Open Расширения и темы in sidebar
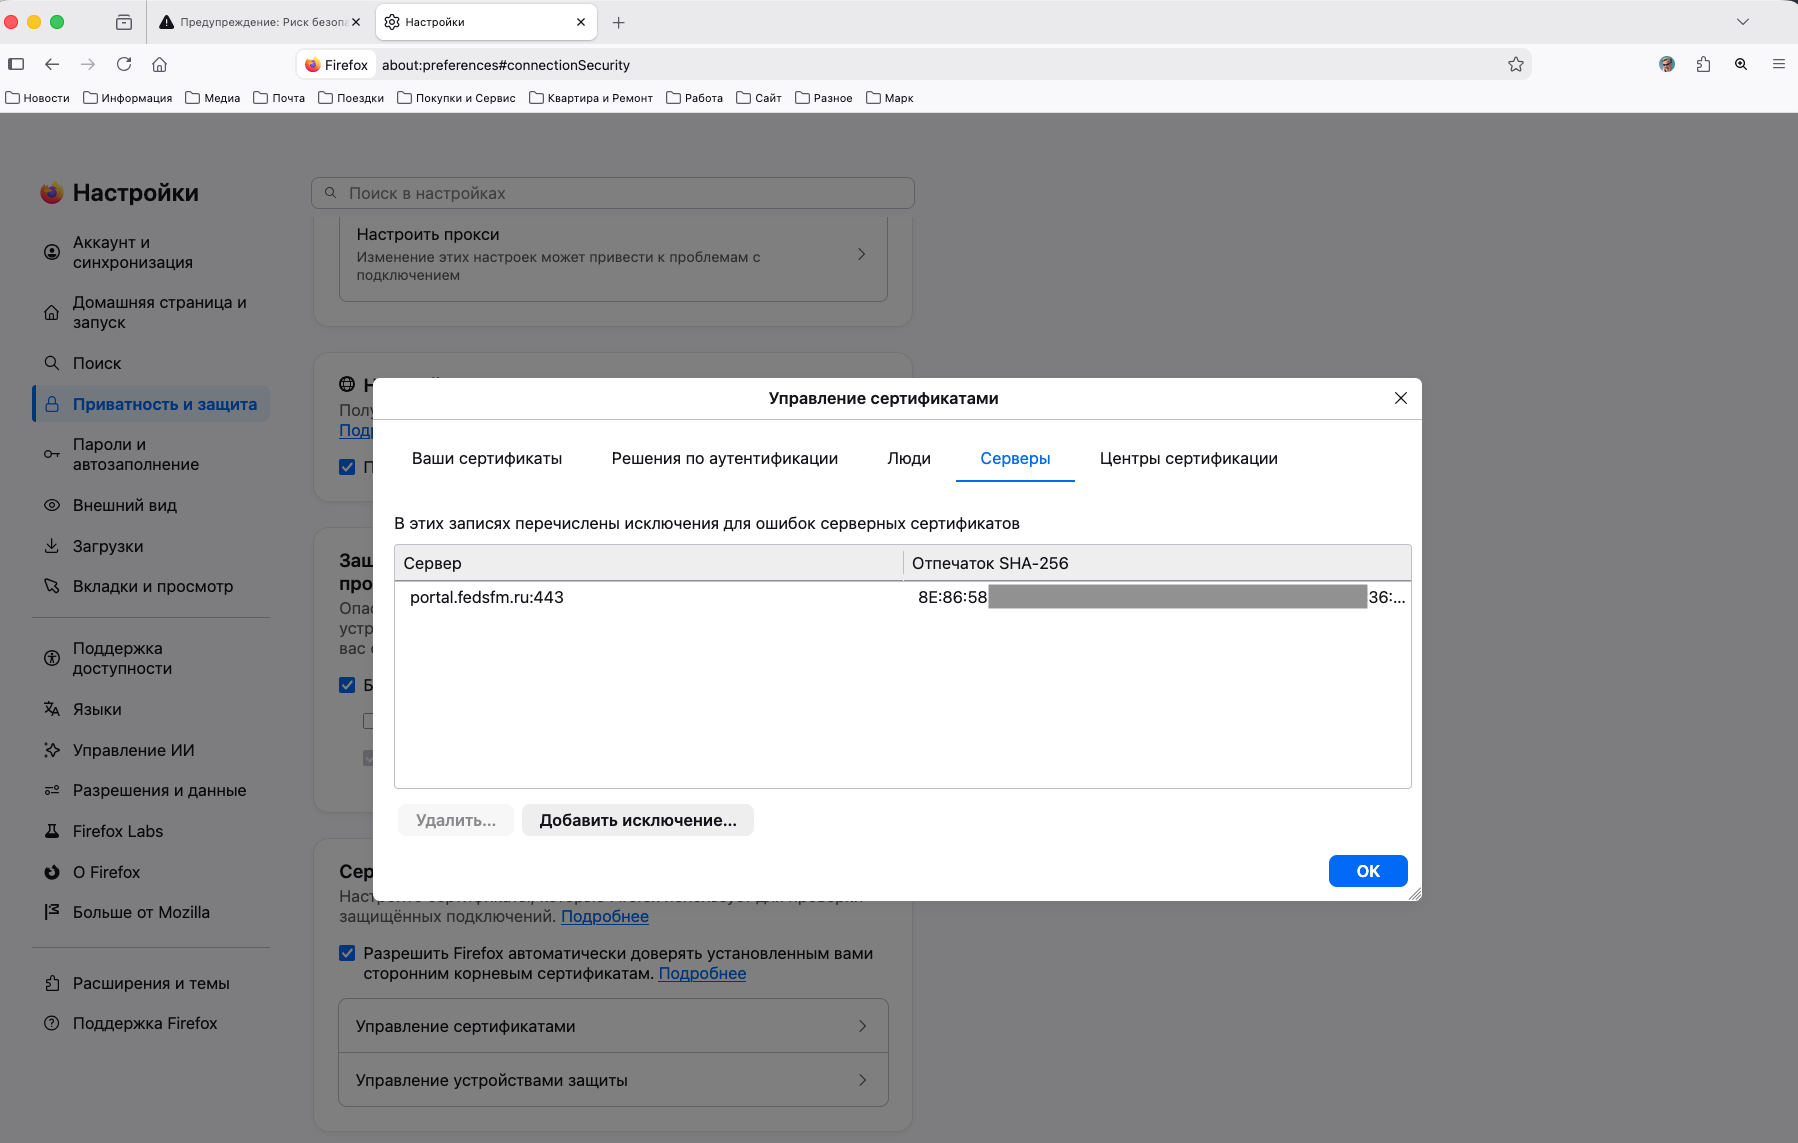 [151, 983]
